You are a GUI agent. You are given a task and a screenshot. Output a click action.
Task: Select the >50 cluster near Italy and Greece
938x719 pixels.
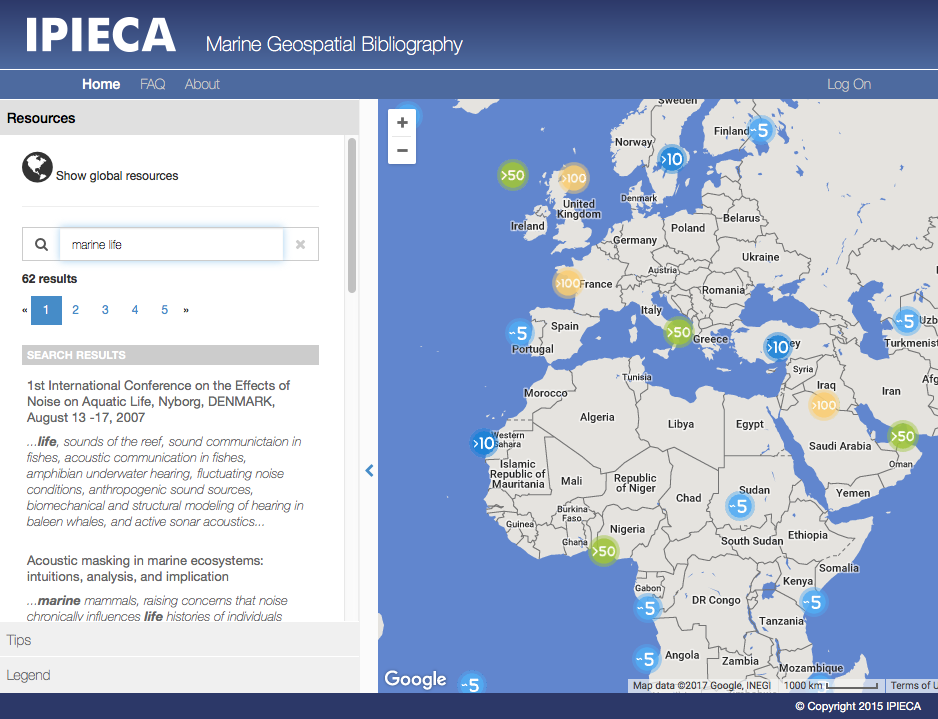pos(678,332)
